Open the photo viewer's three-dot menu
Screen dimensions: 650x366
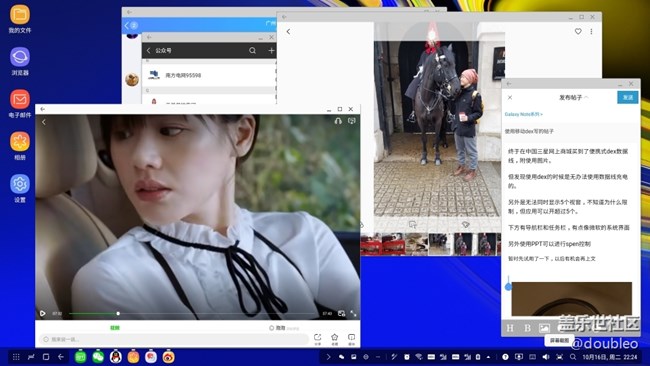[591, 31]
